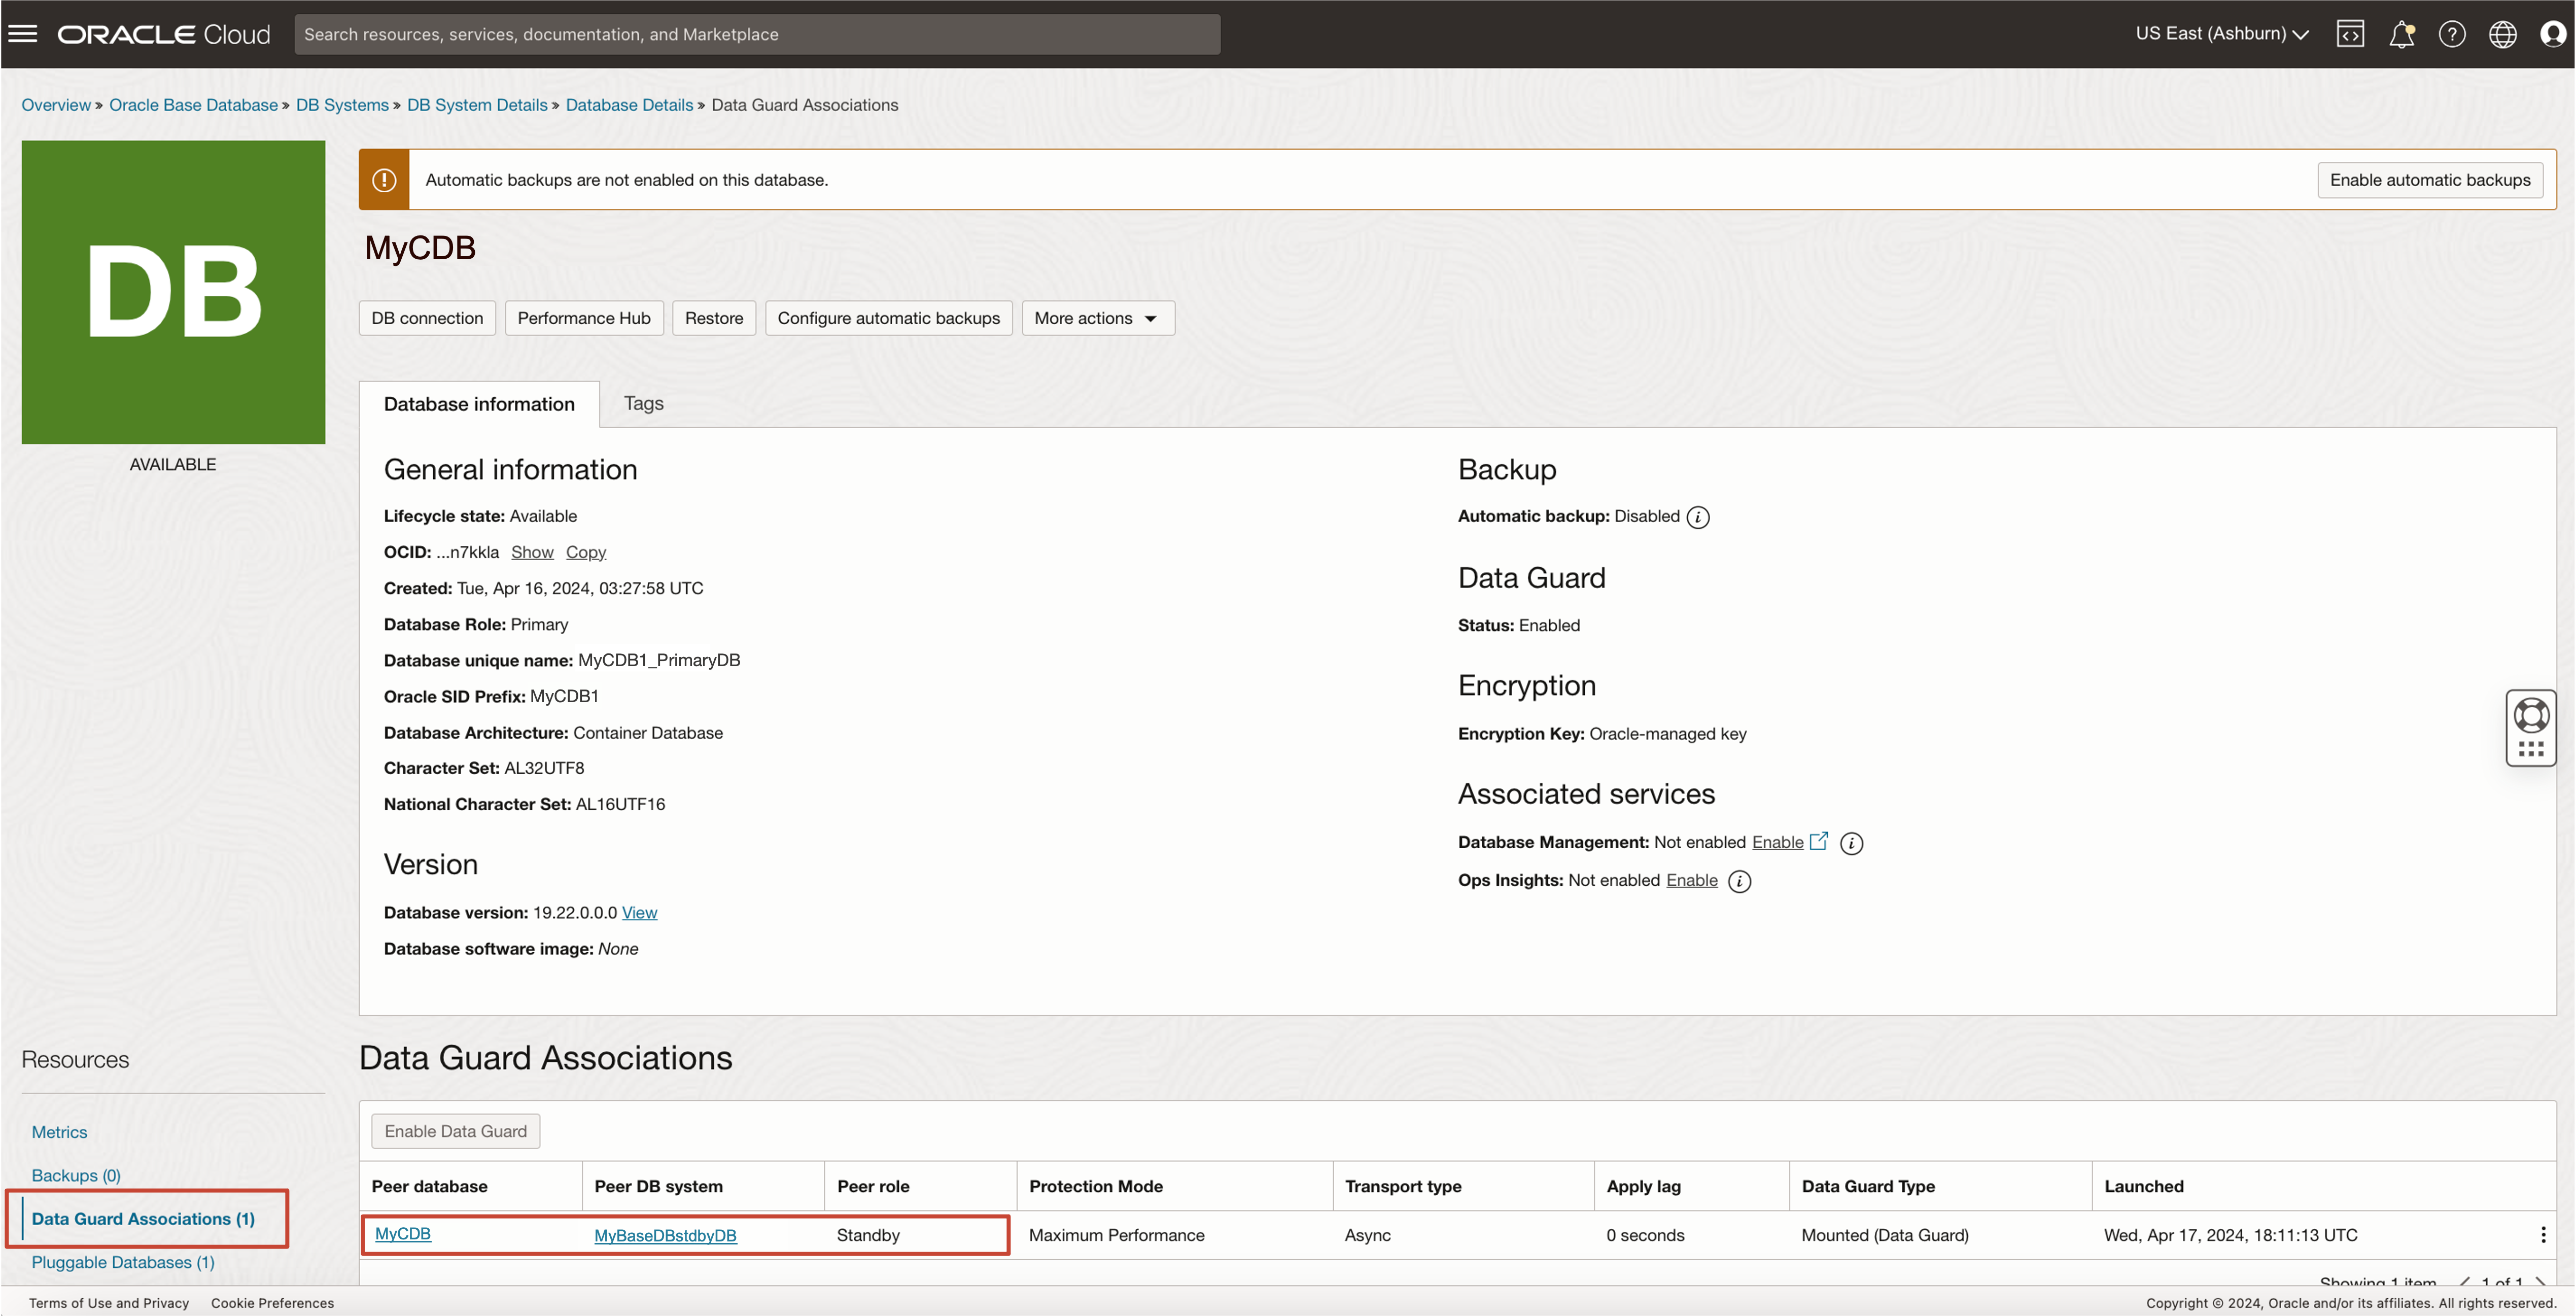Click the Enable Data Guard button
This screenshot has width=2576, height=1316.
[455, 1131]
